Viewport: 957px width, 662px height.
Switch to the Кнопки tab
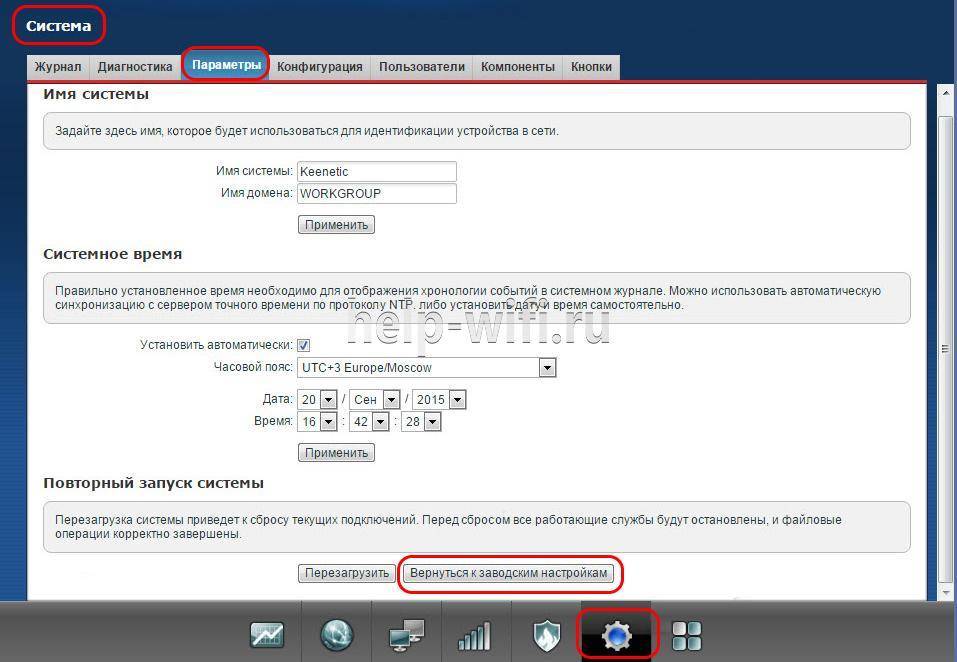click(591, 67)
